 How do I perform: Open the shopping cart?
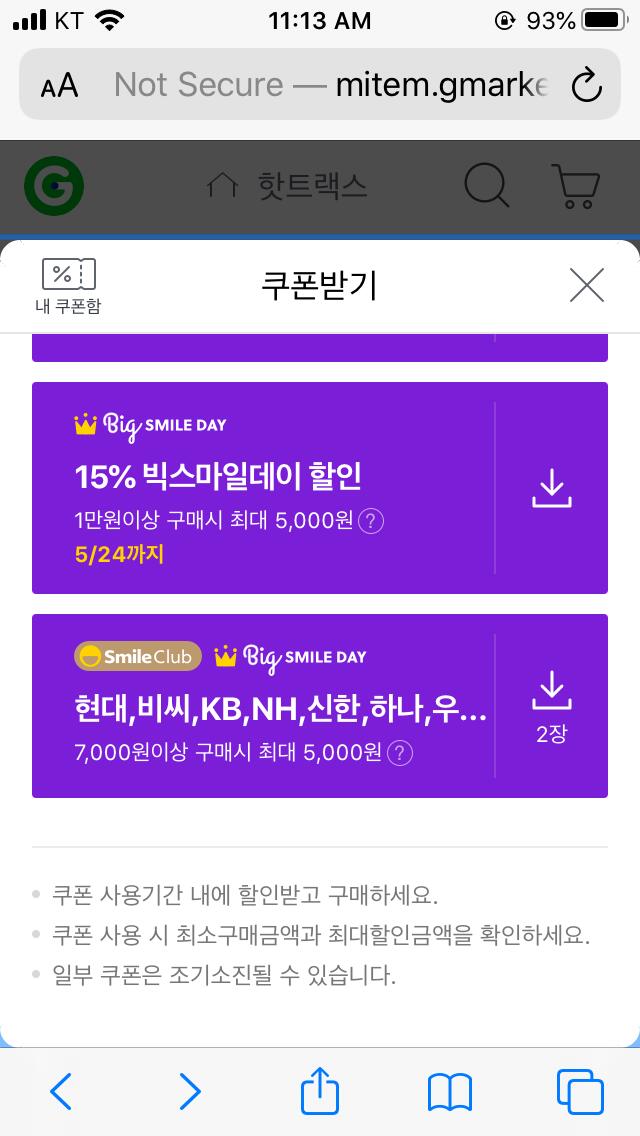coord(576,186)
